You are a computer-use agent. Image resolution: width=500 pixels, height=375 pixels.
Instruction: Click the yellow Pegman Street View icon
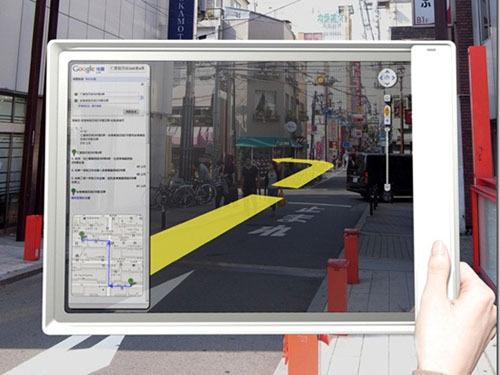(387, 111)
